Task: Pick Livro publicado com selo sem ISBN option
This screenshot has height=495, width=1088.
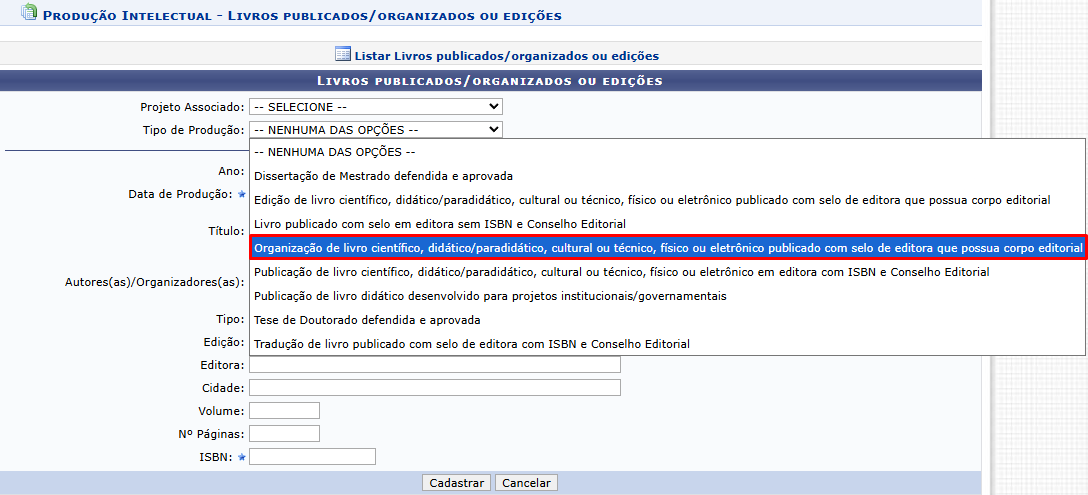Action: coord(668,224)
